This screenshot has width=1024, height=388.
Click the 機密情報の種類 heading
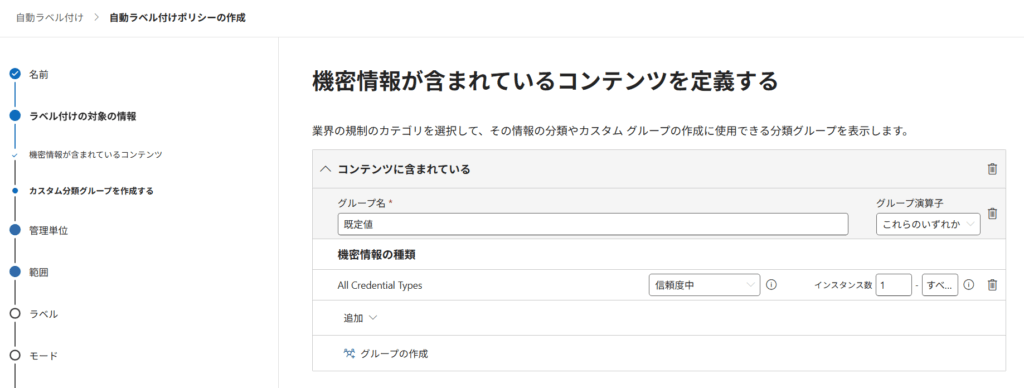click(x=377, y=255)
